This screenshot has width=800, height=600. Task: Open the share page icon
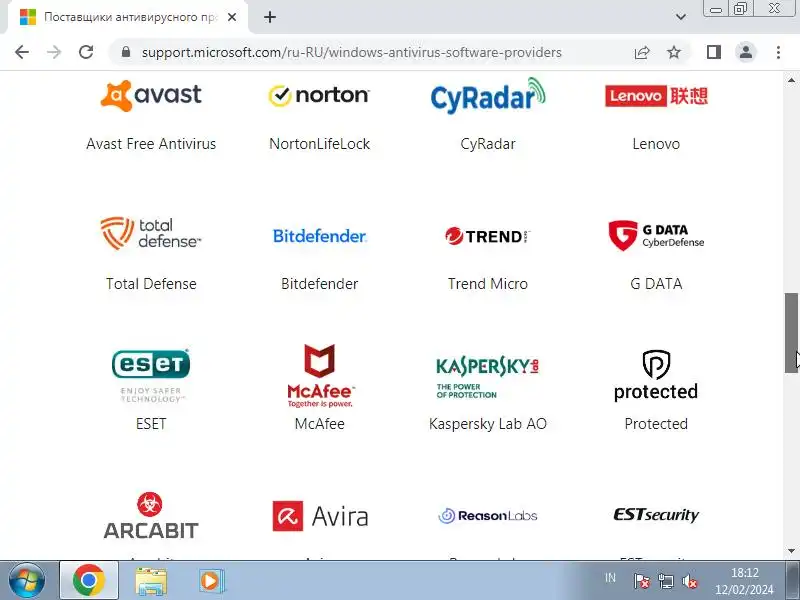click(642, 52)
